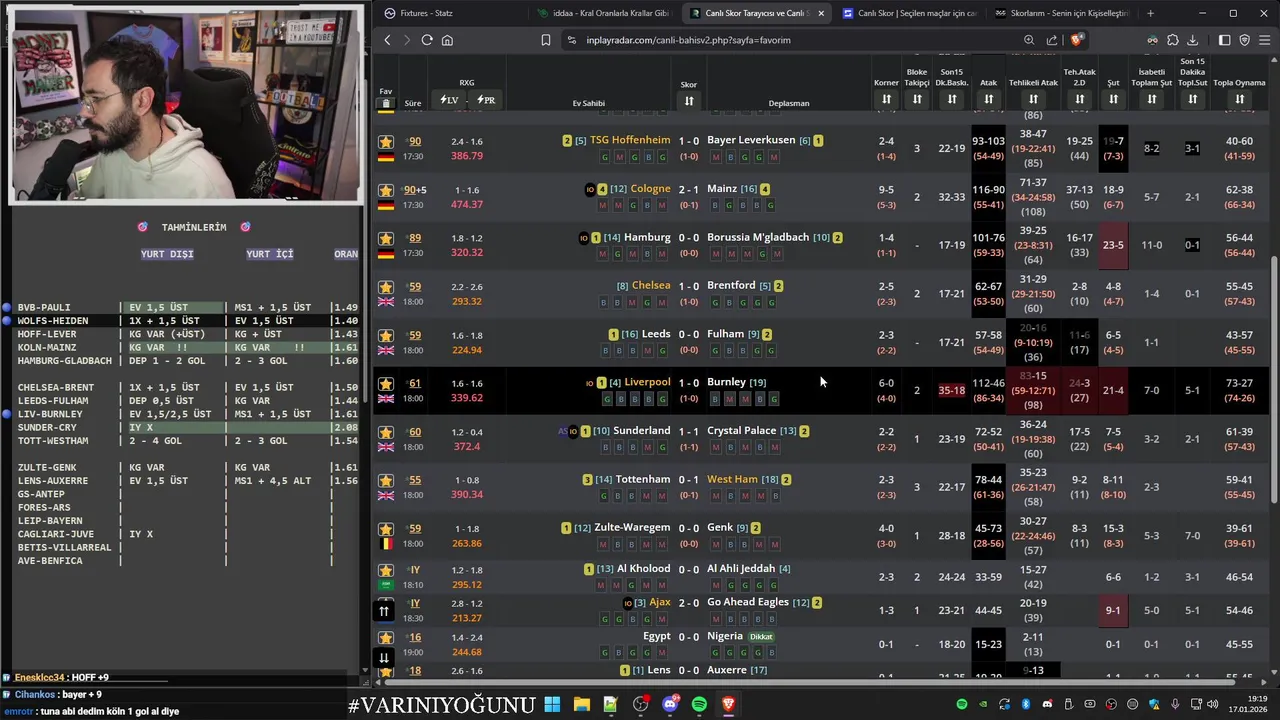
Task: Sort by the Tehlikeli Atak column
Action: [x=1033, y=99]
